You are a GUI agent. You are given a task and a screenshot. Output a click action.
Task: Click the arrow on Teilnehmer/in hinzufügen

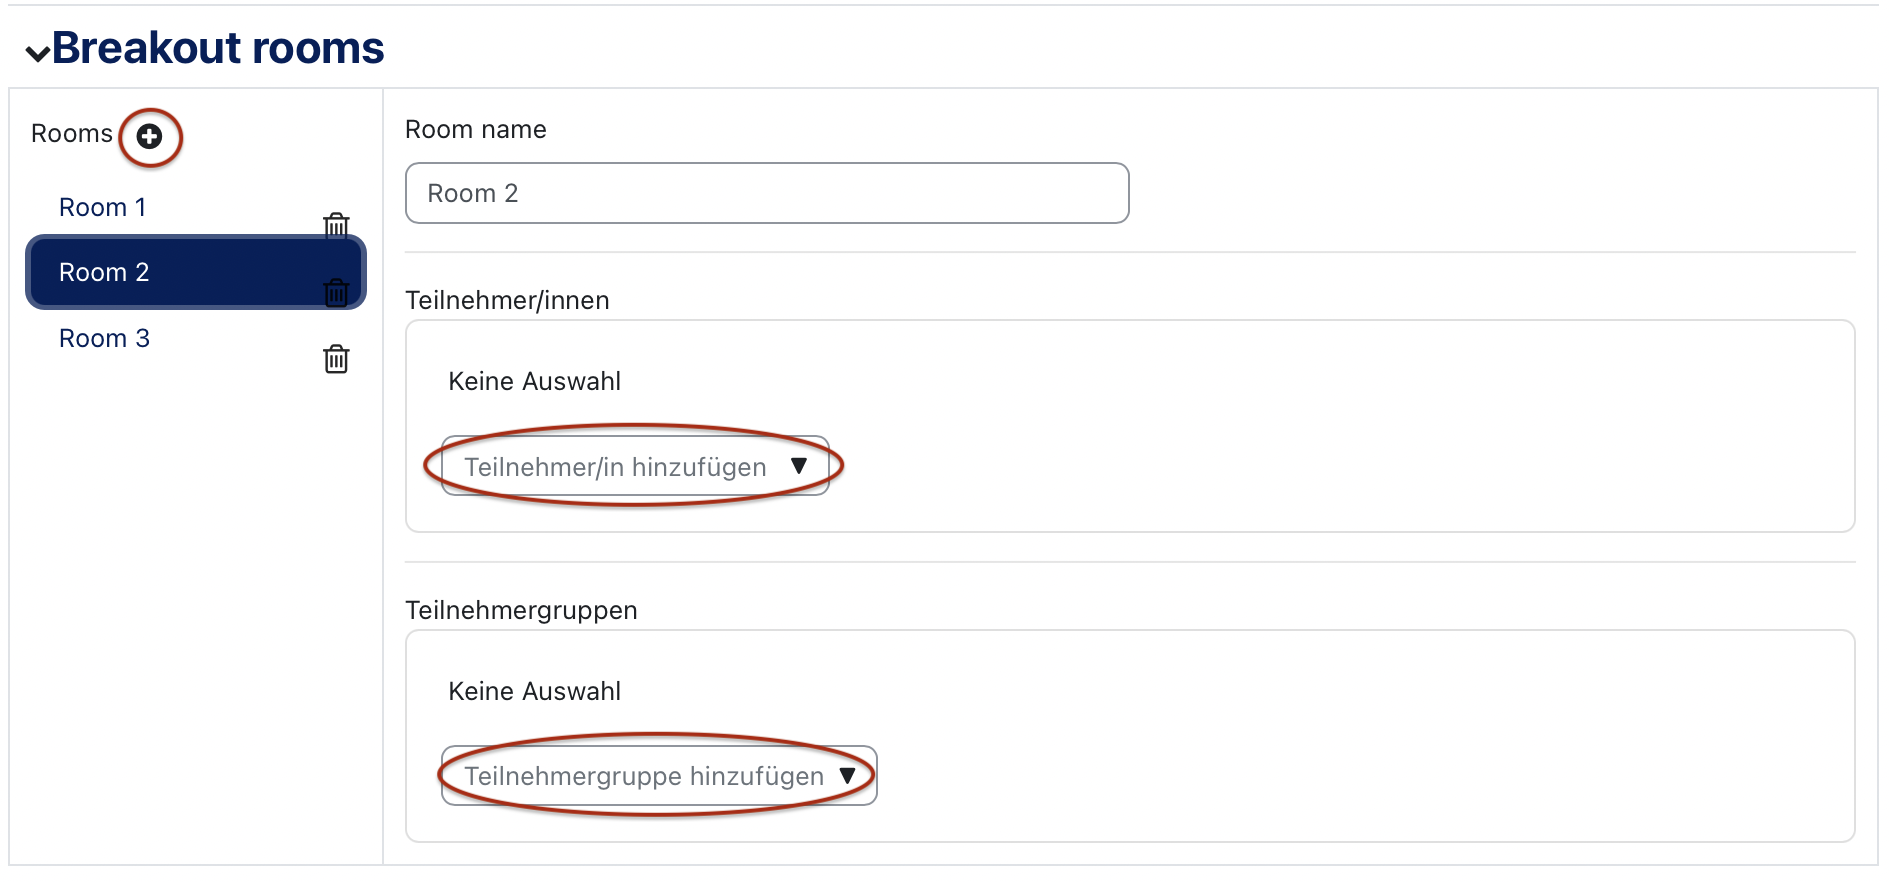[798, 466]
